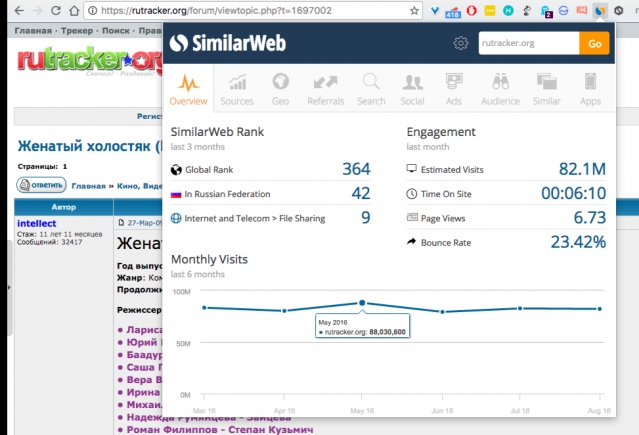Open the topic title Женатый холостяк
Screen dimensions: 639x435
coord(90,146)
